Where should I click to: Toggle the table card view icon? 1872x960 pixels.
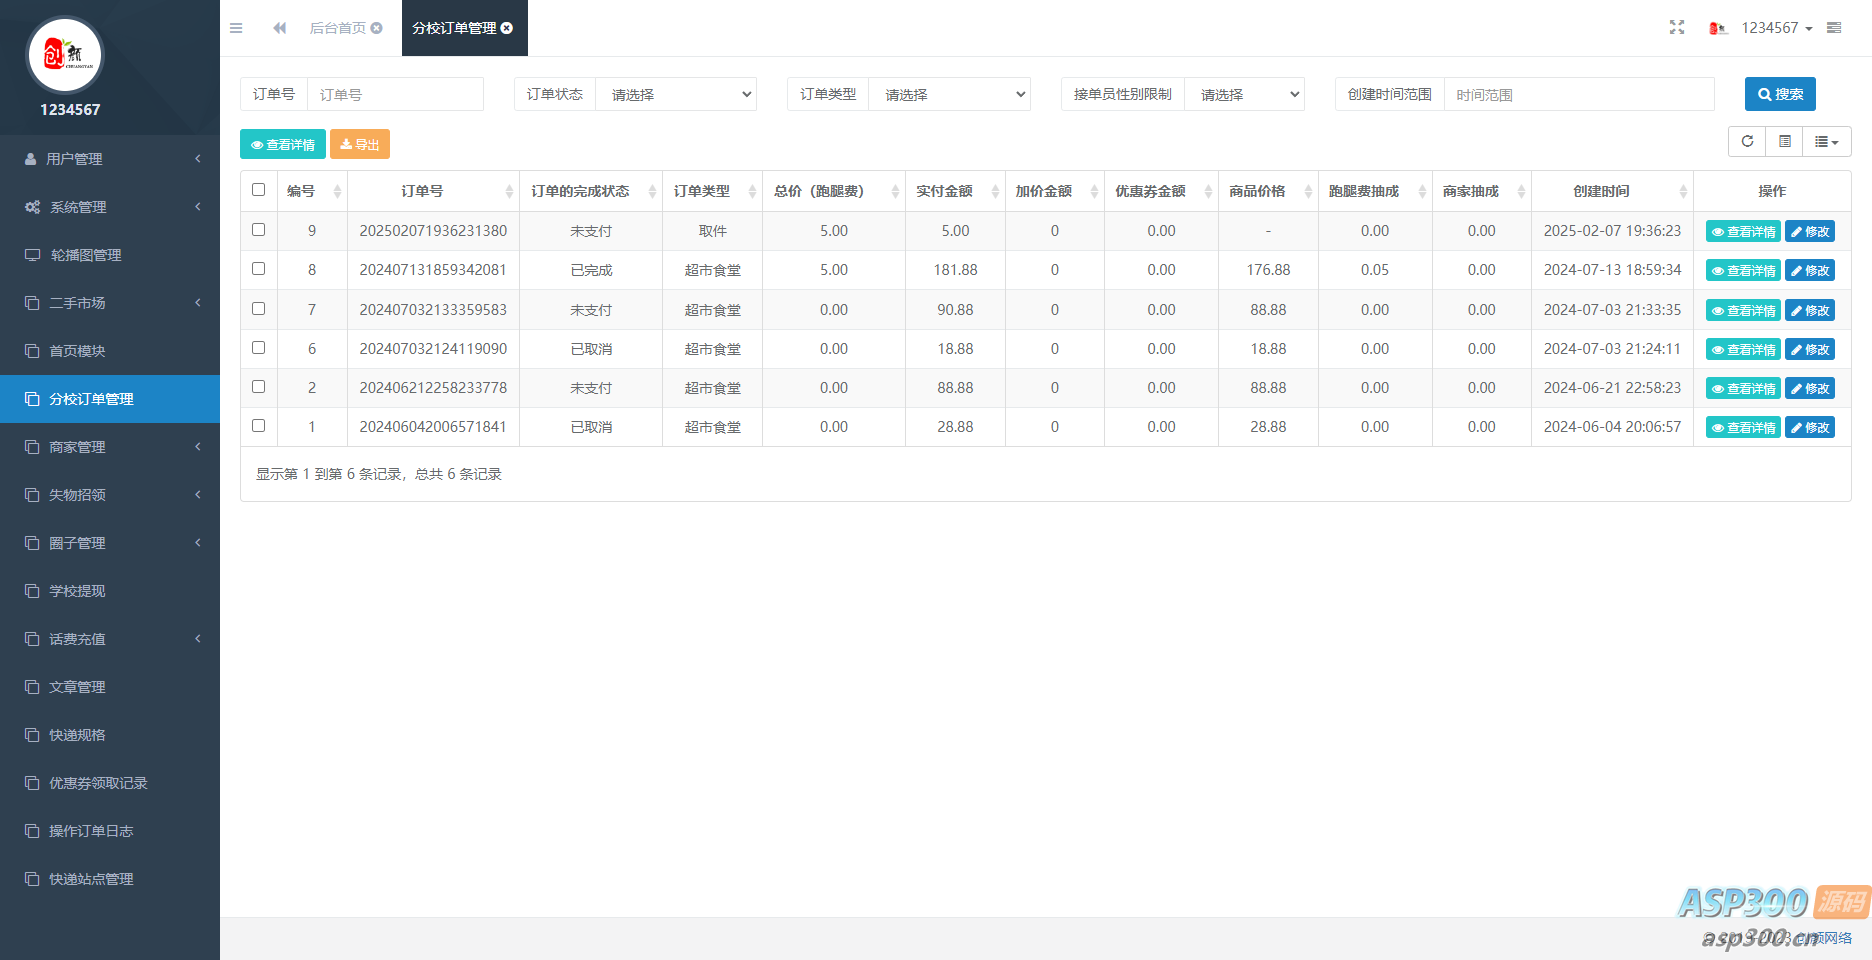[1785, 142]
